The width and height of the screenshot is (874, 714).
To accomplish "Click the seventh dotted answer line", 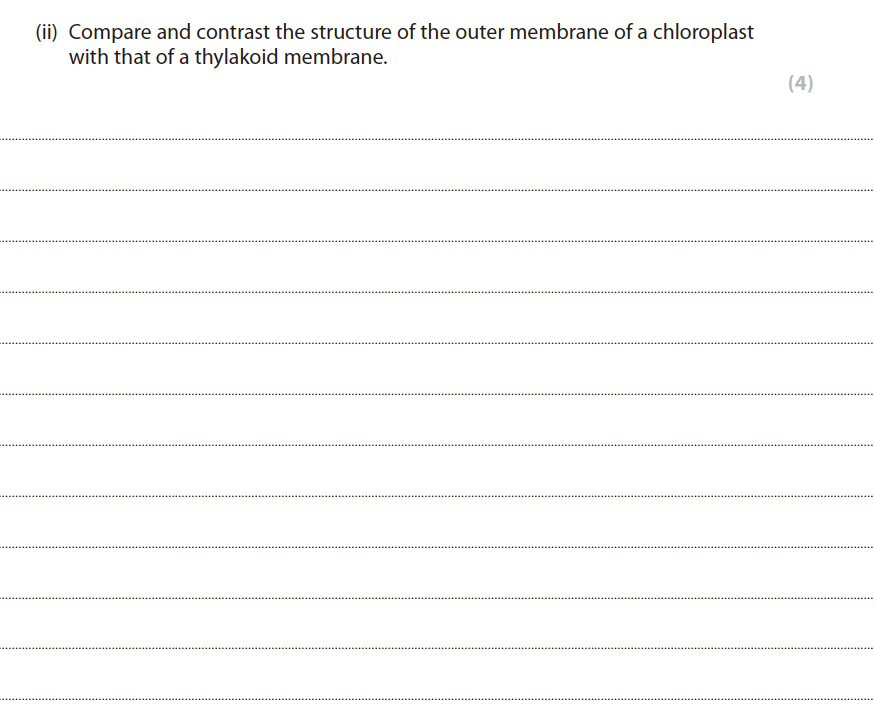I will pos(437,444).
